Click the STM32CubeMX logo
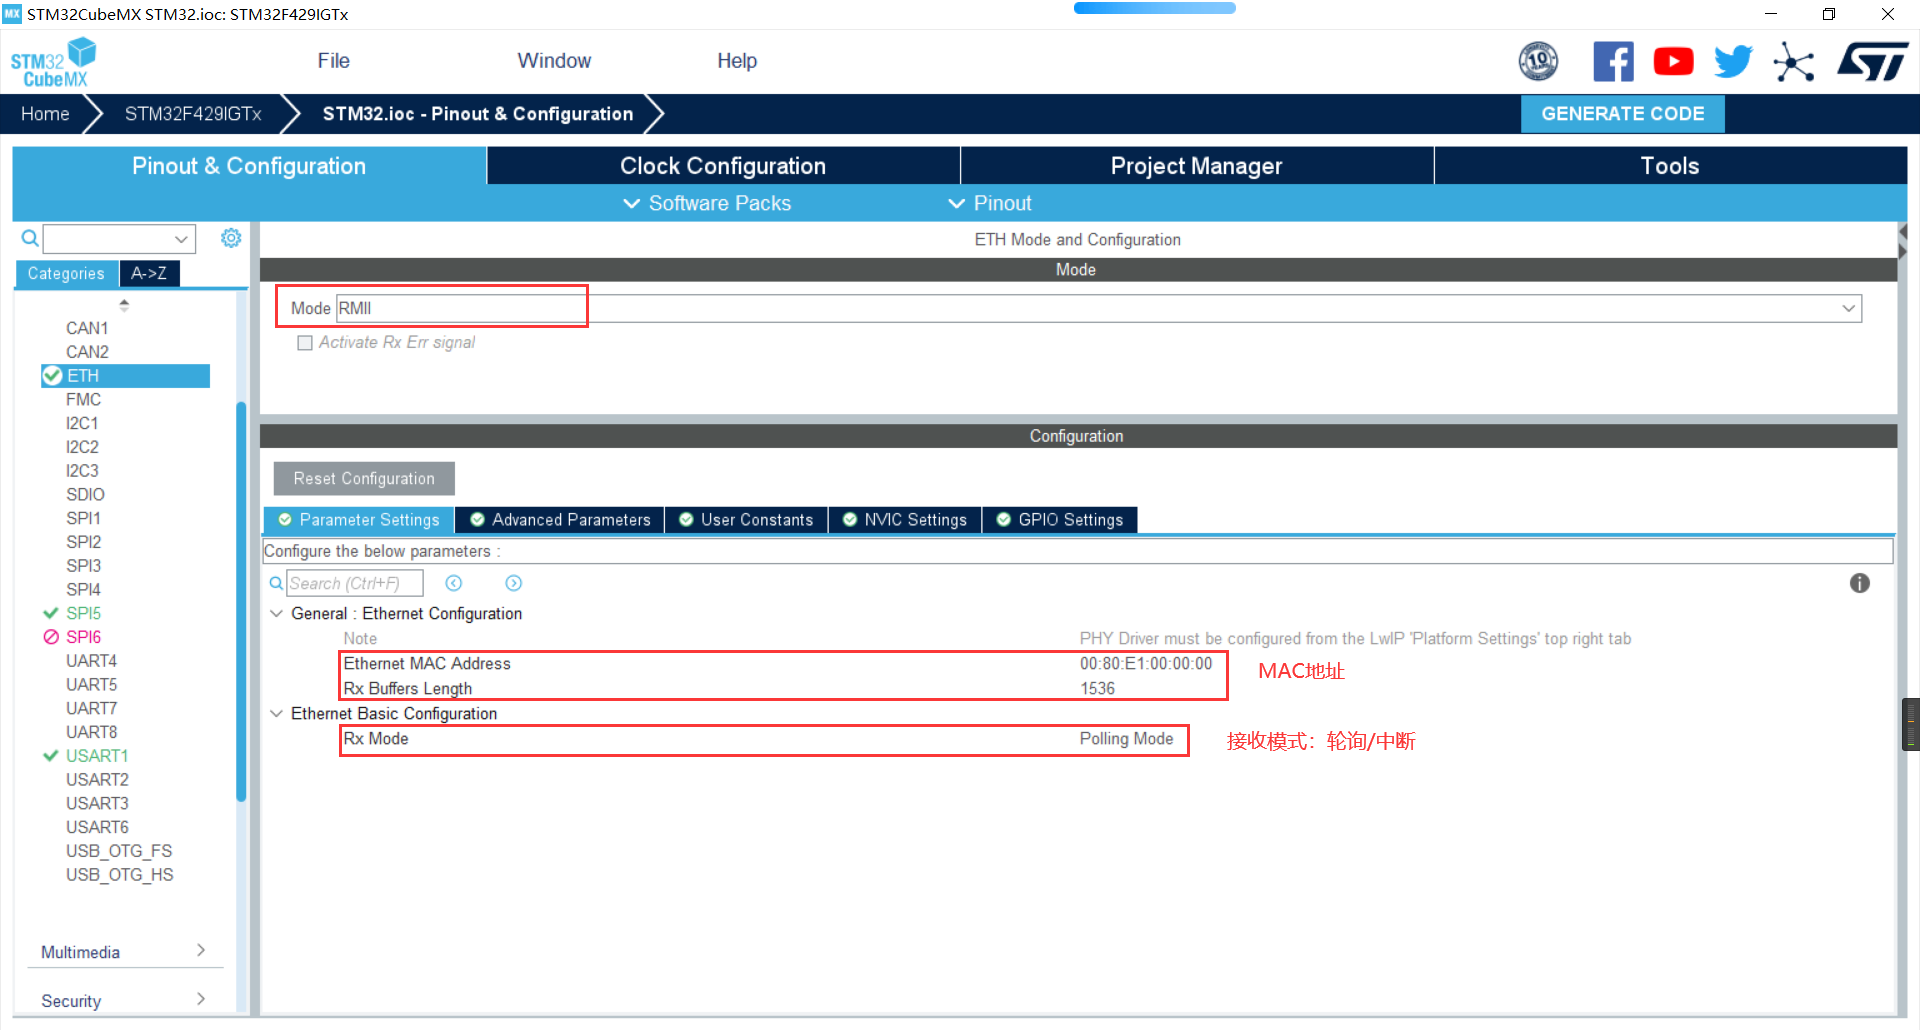The height and width of the screenshot is (1030, 1920). 53,63
